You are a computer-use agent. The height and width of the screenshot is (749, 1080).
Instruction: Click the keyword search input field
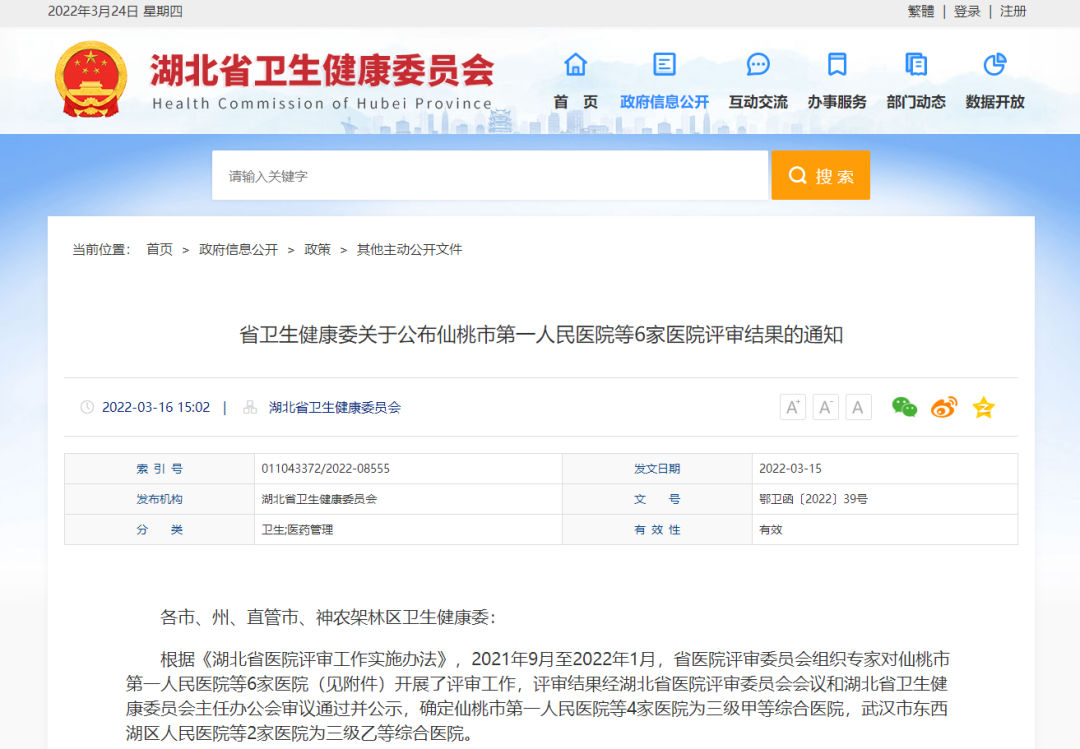pos(489,176)
